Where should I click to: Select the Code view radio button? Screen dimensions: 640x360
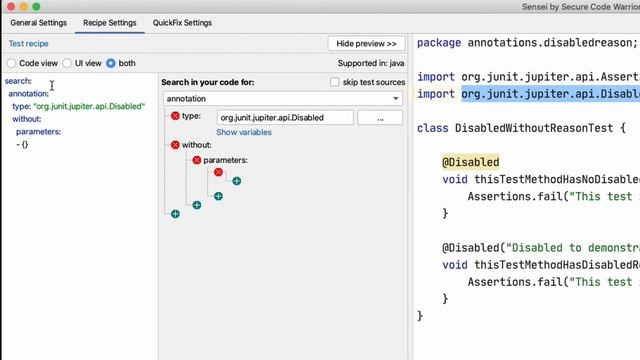coord(11,63)
